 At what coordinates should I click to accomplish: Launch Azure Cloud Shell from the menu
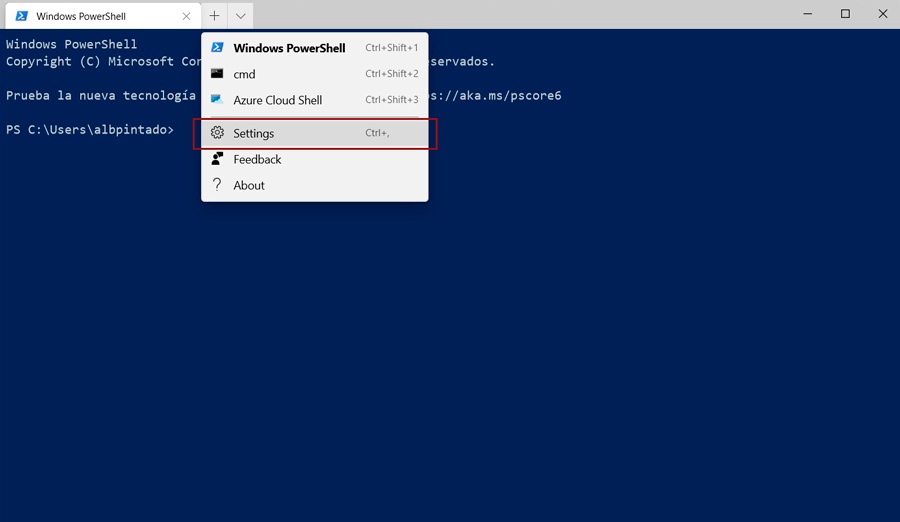(x=315, y=100)
